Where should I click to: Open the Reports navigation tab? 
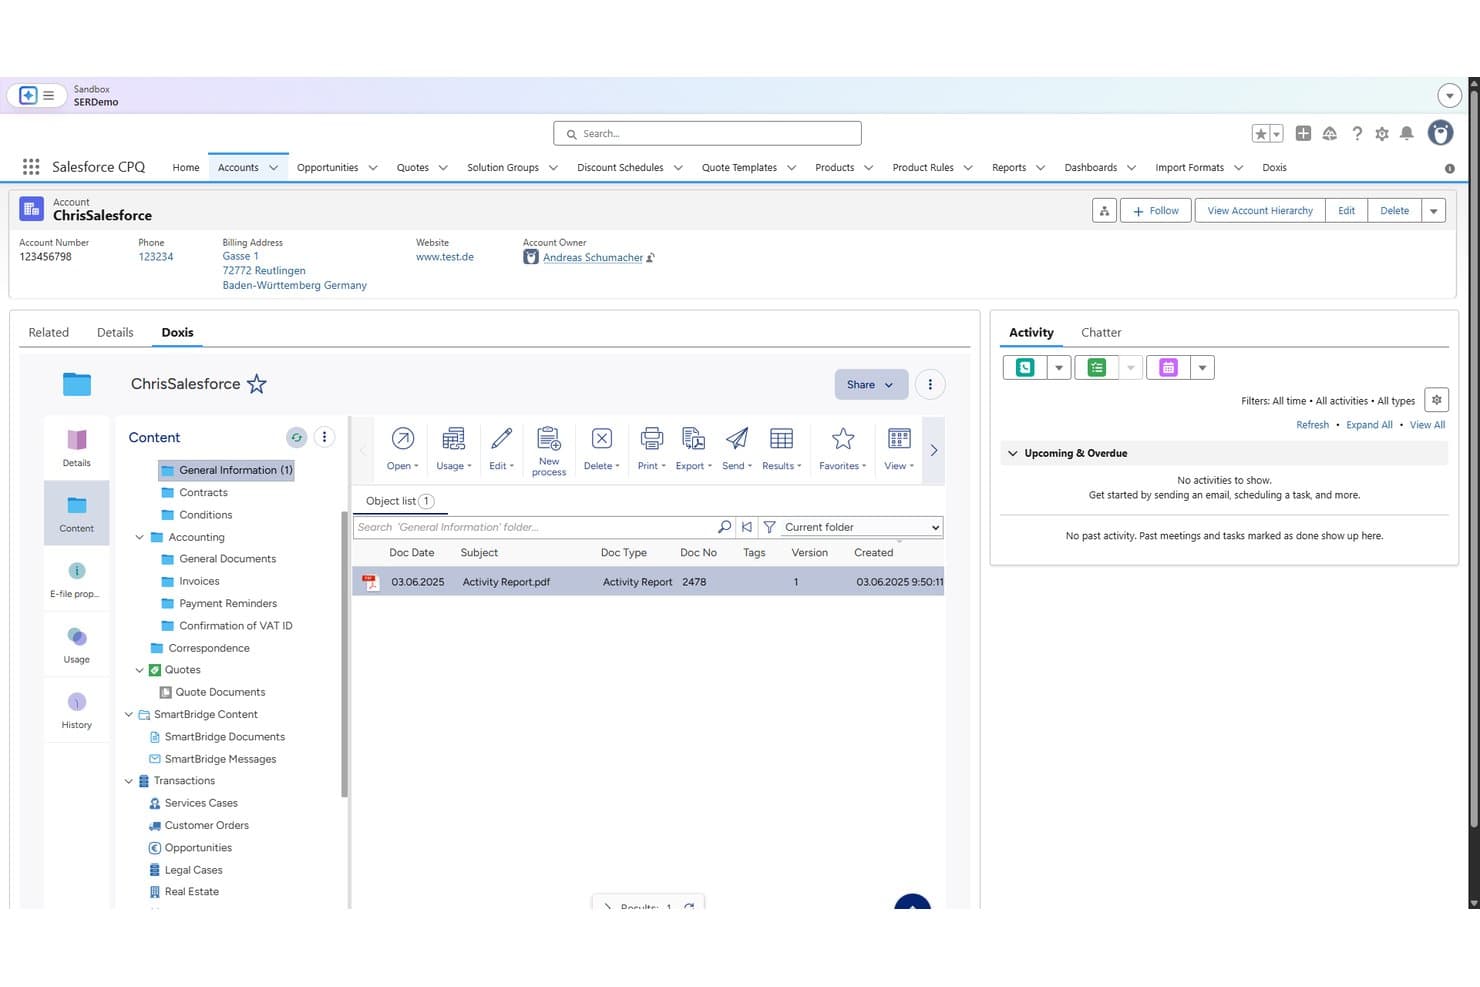[x=1009, y=167]
